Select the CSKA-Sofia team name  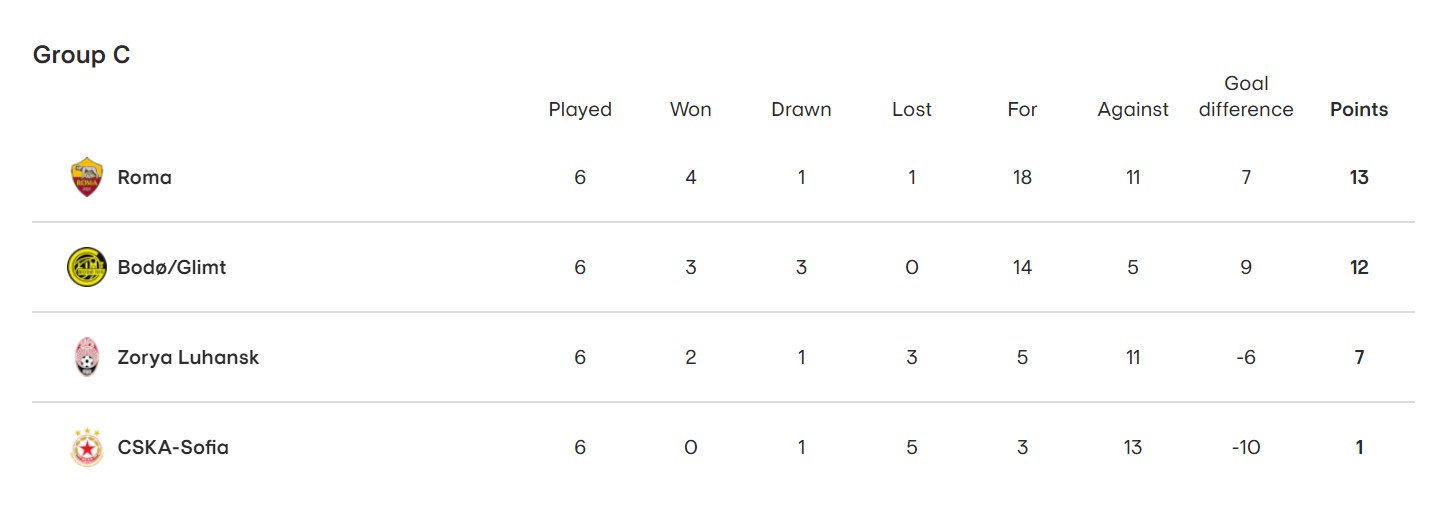click(173, 447)
